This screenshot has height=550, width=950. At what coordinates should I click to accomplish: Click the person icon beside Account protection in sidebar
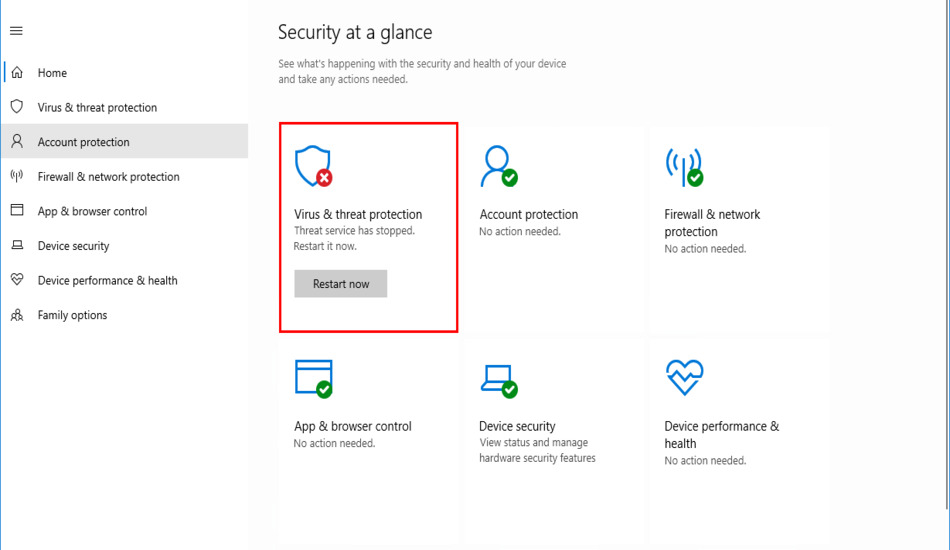17,142
